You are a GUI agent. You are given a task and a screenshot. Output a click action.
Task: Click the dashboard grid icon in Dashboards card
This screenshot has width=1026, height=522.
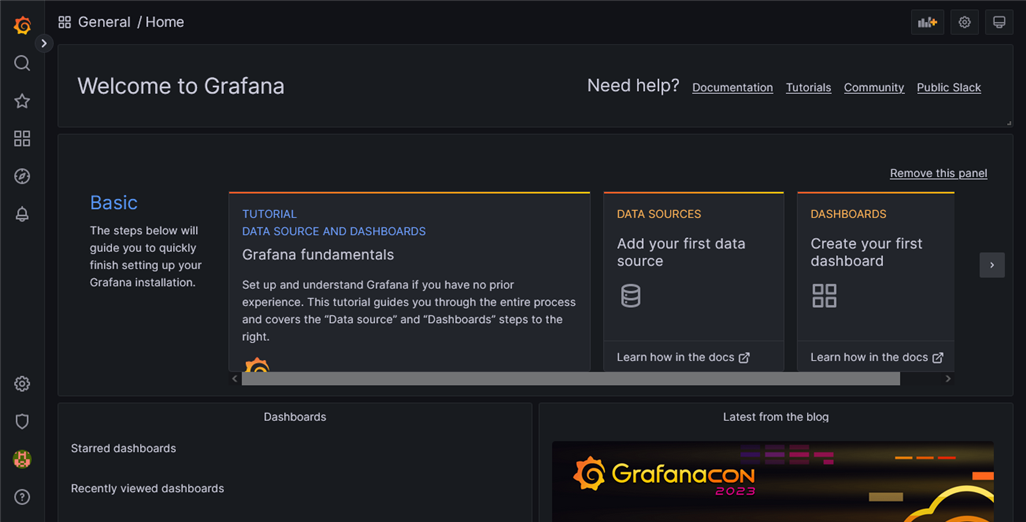click(824, 296)
